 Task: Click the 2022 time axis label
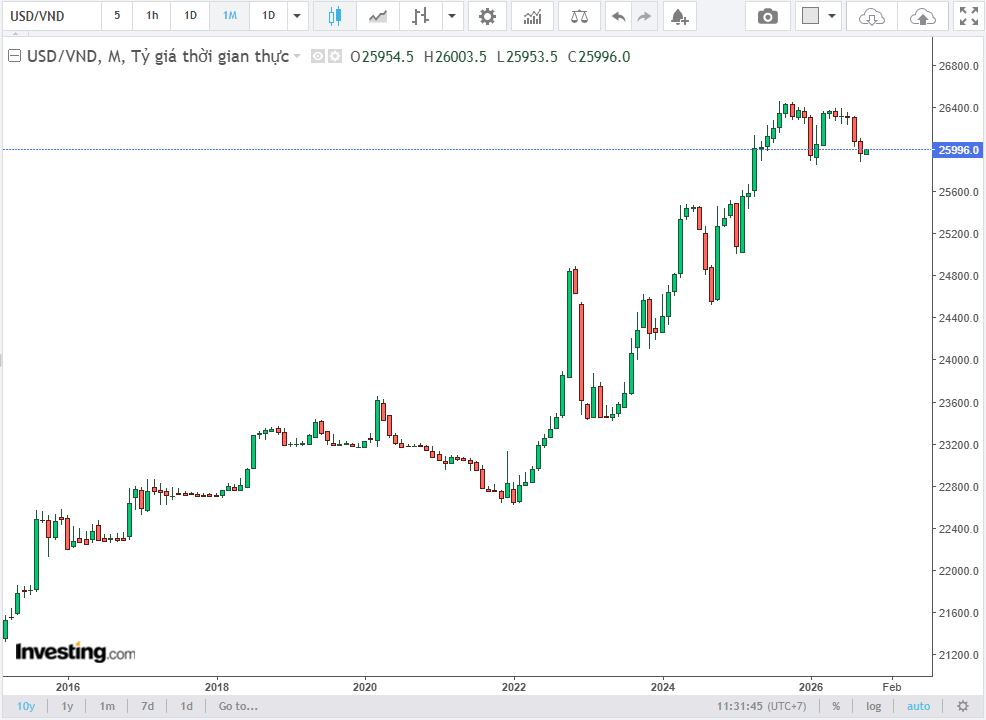coord(514,687)
